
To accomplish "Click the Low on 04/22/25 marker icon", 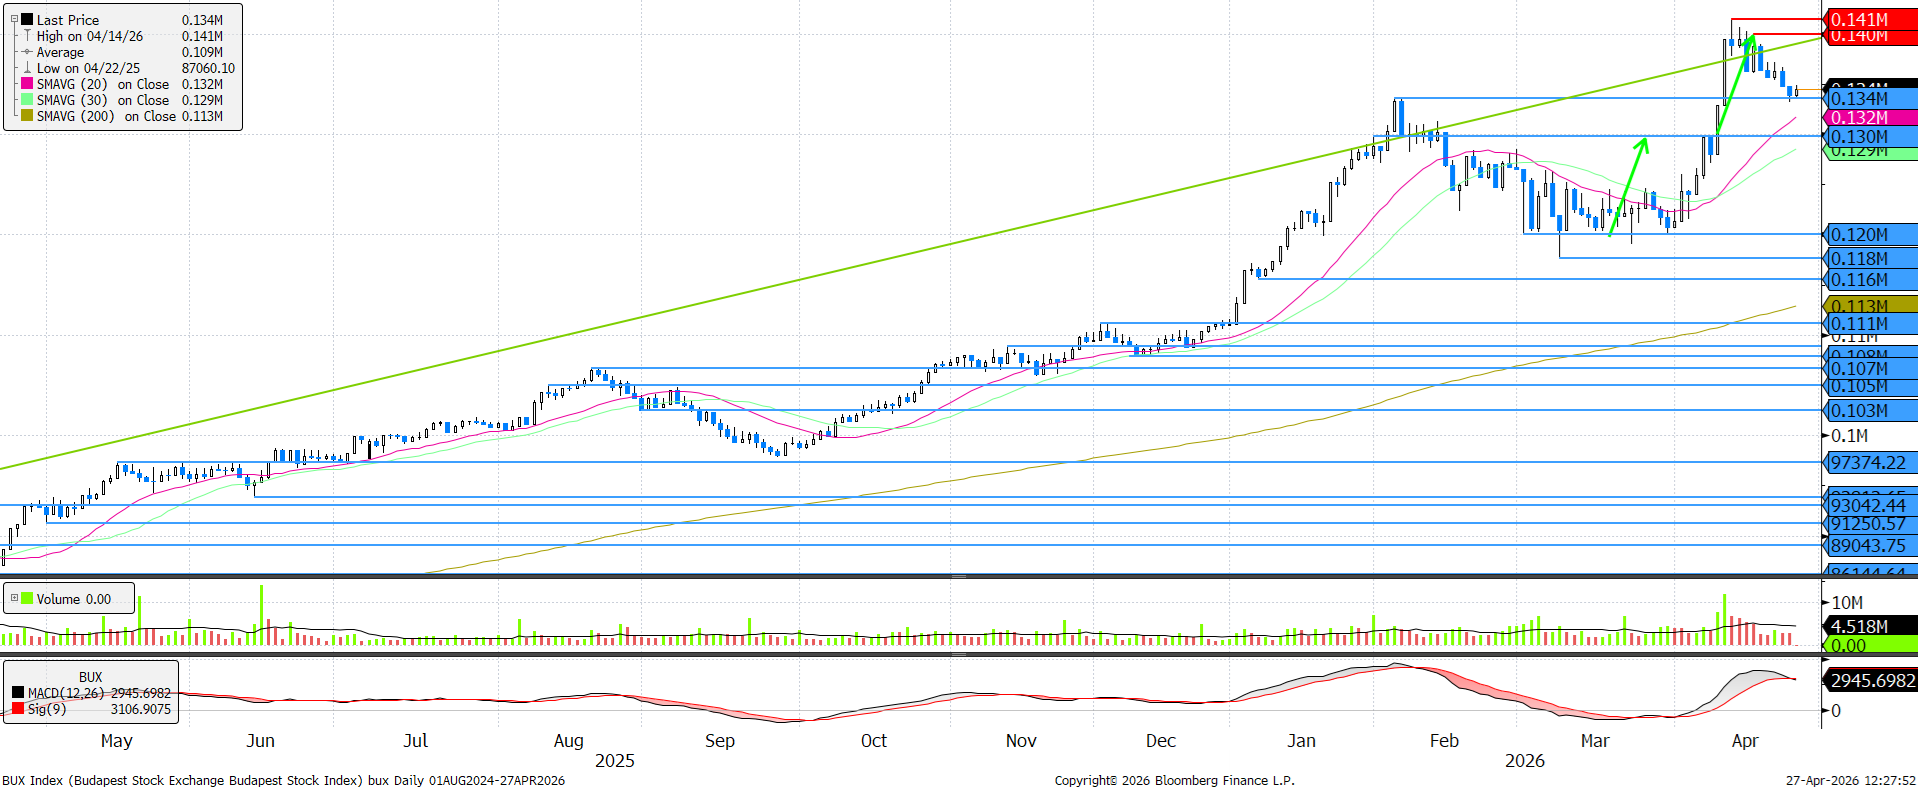I will [27, 68].
